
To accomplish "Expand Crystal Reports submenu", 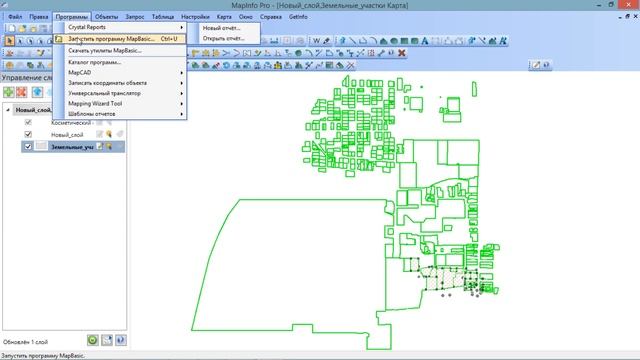I will 182,27.
